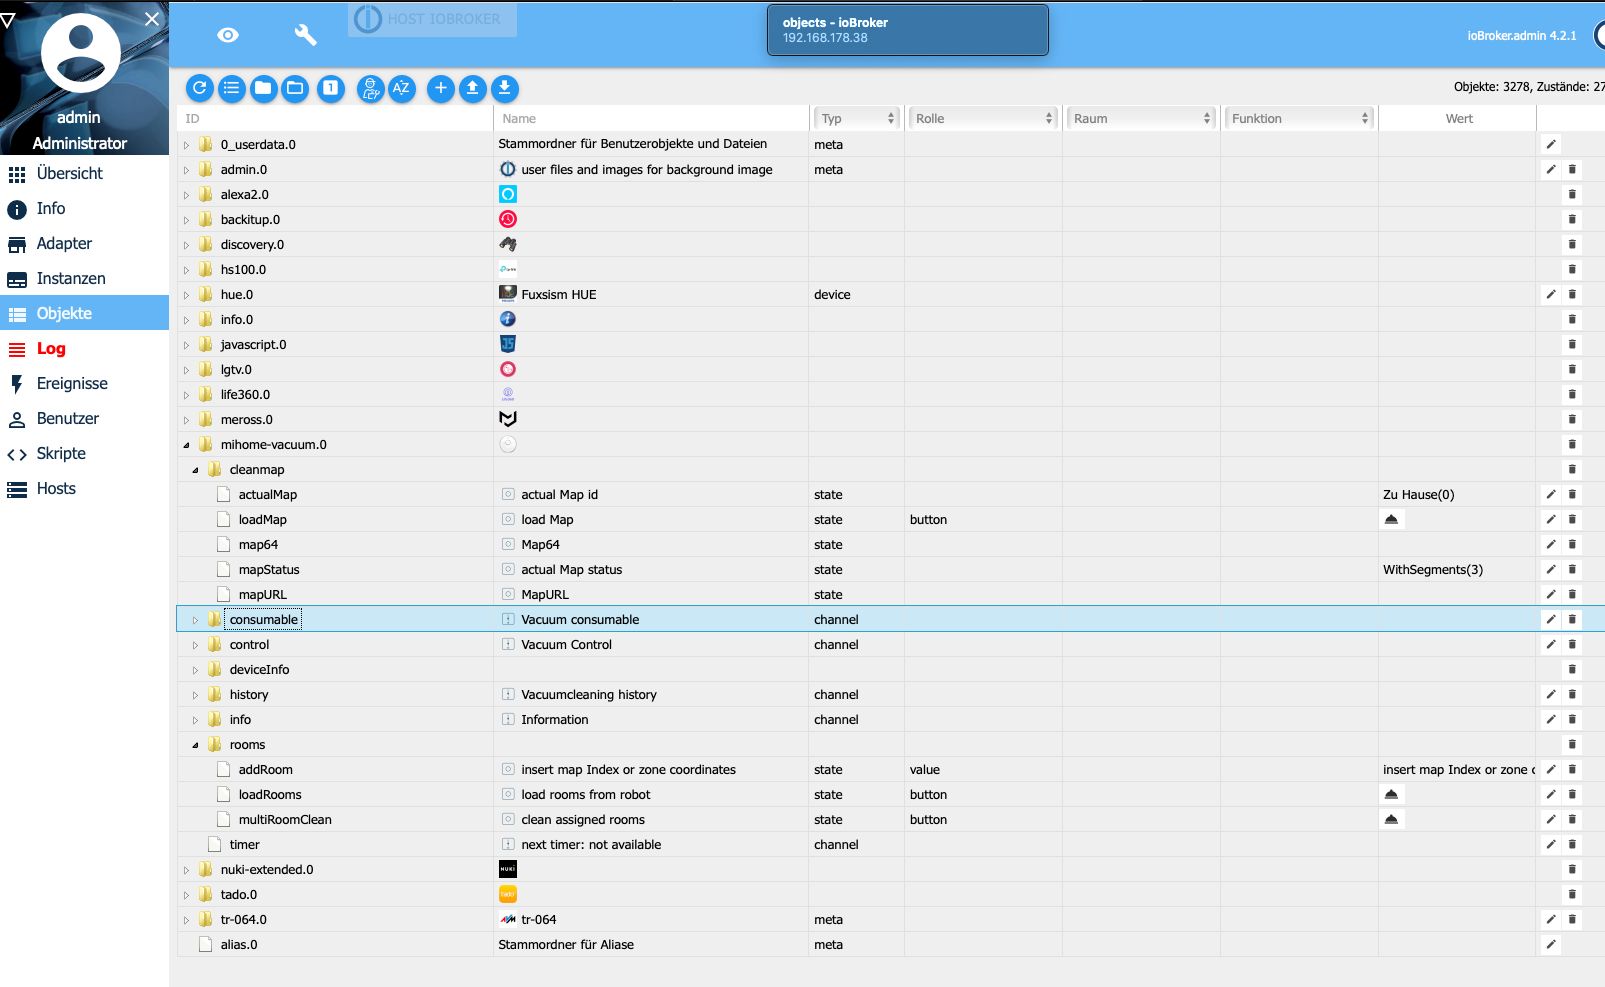Image resolution: width=1605 pixels, height=987 pixels.
Task: Delete the tado.0 object
Action: tap(1572, 894)
